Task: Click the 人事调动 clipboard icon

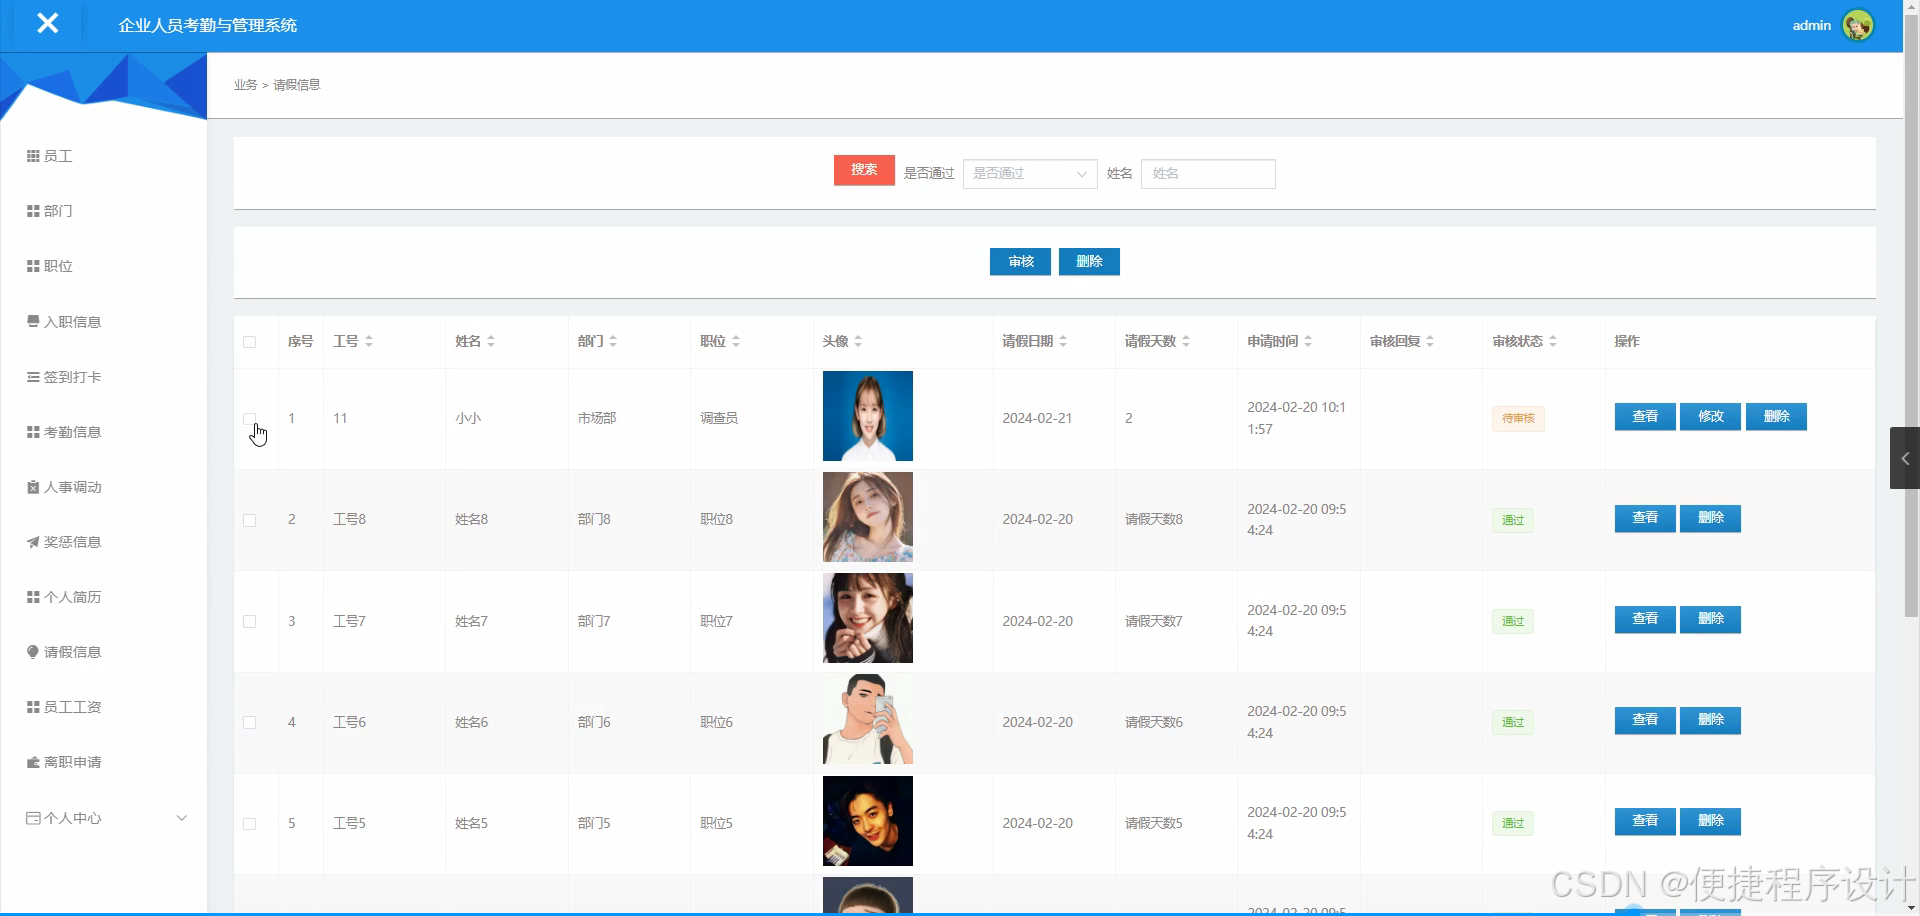Action: point(33,487)
